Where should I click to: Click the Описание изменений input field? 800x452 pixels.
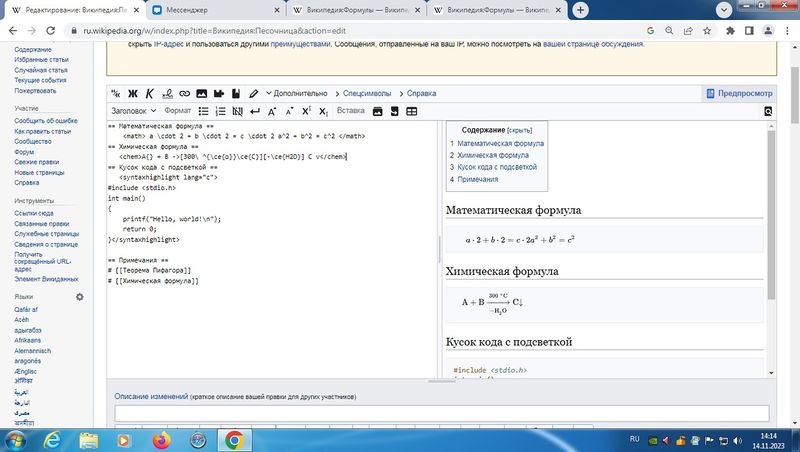(441, 413)
